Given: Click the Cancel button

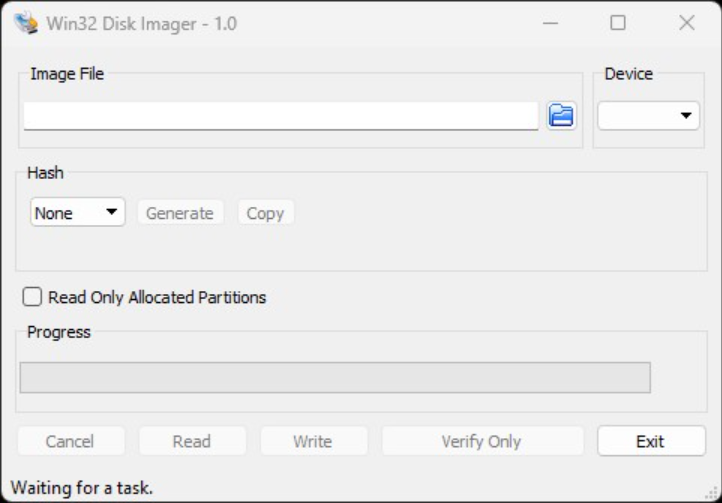Looking at the screenshot, I should [70, 441].
